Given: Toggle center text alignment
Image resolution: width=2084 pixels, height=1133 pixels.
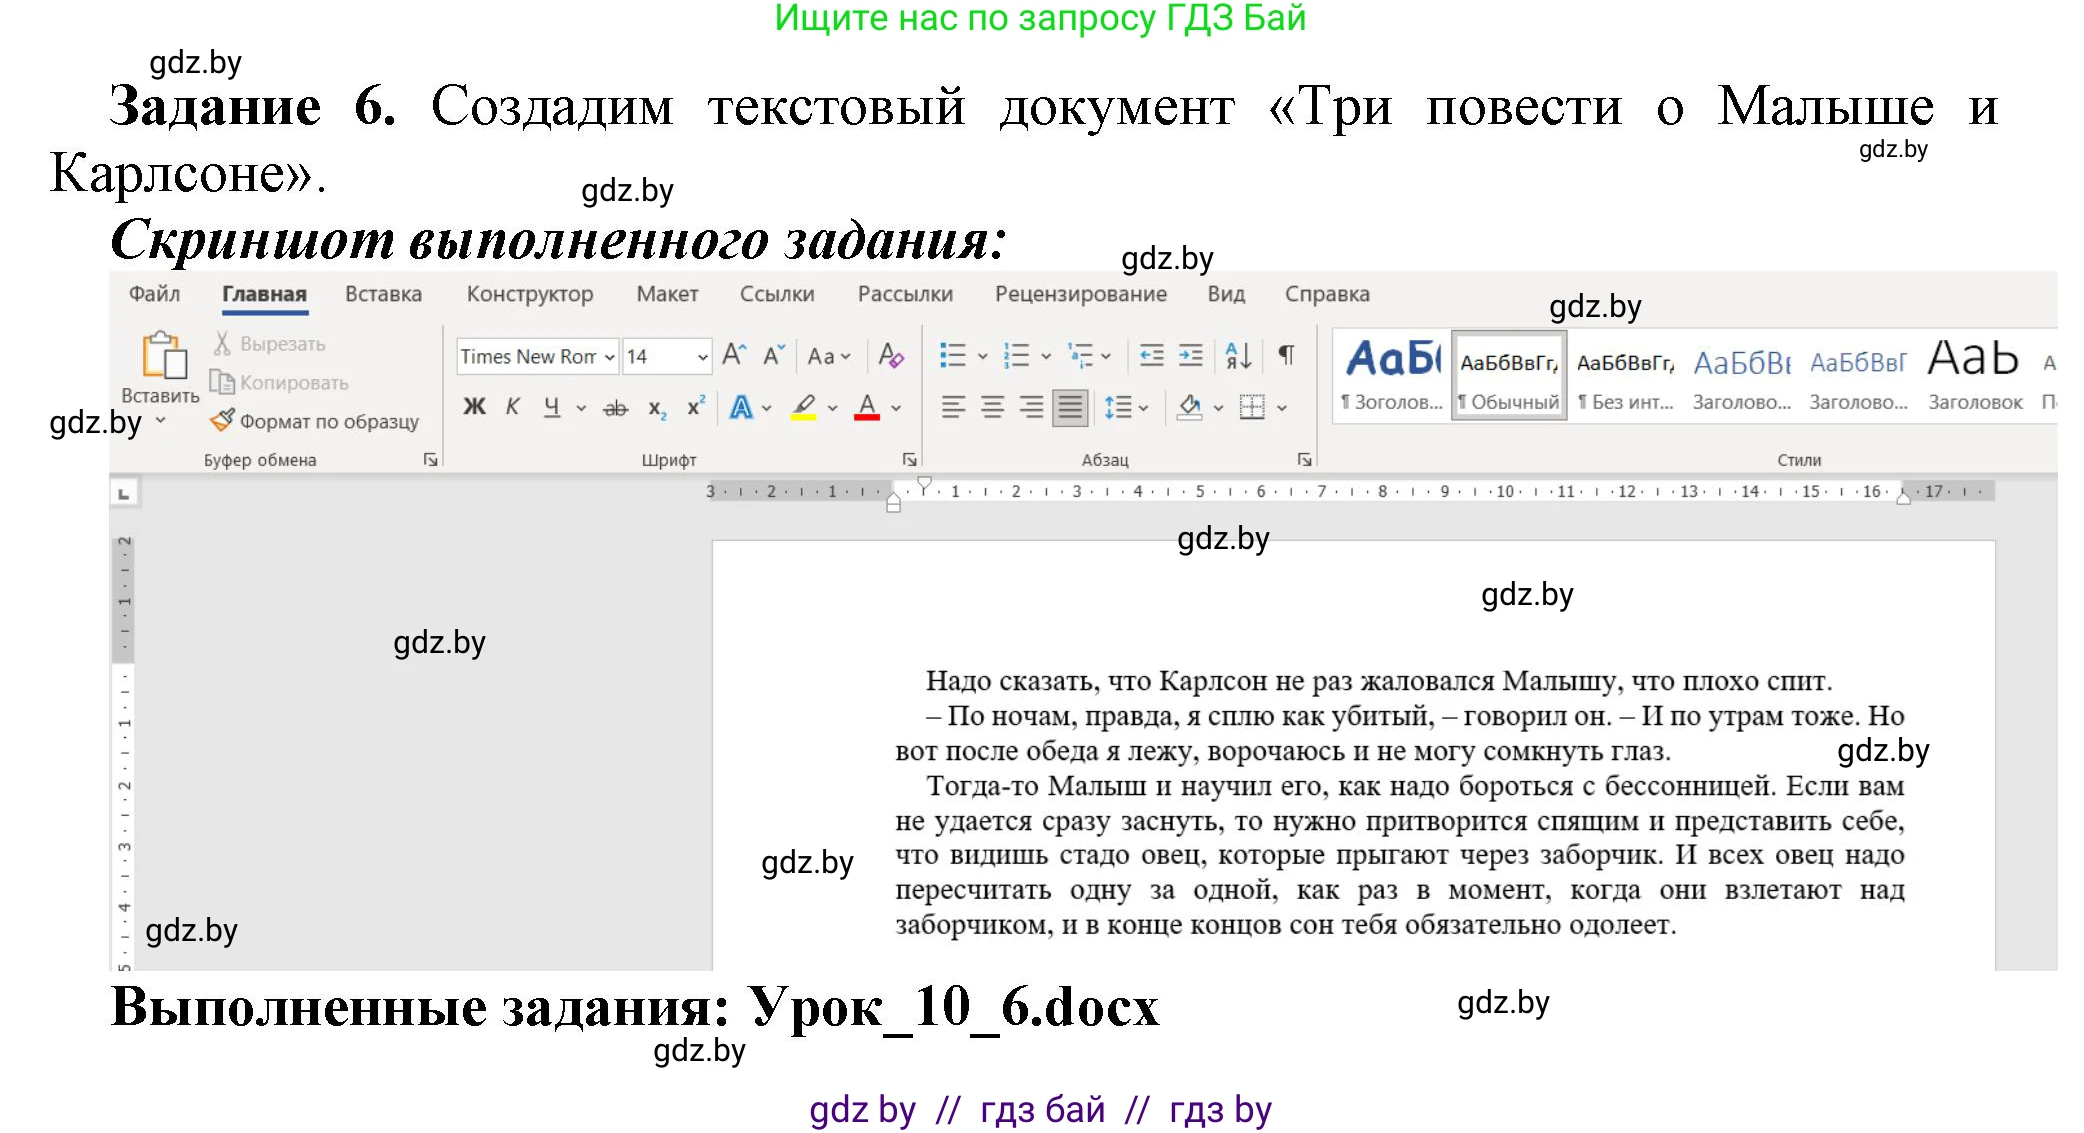Looking at the screenshot, I should tap(992, 407).
